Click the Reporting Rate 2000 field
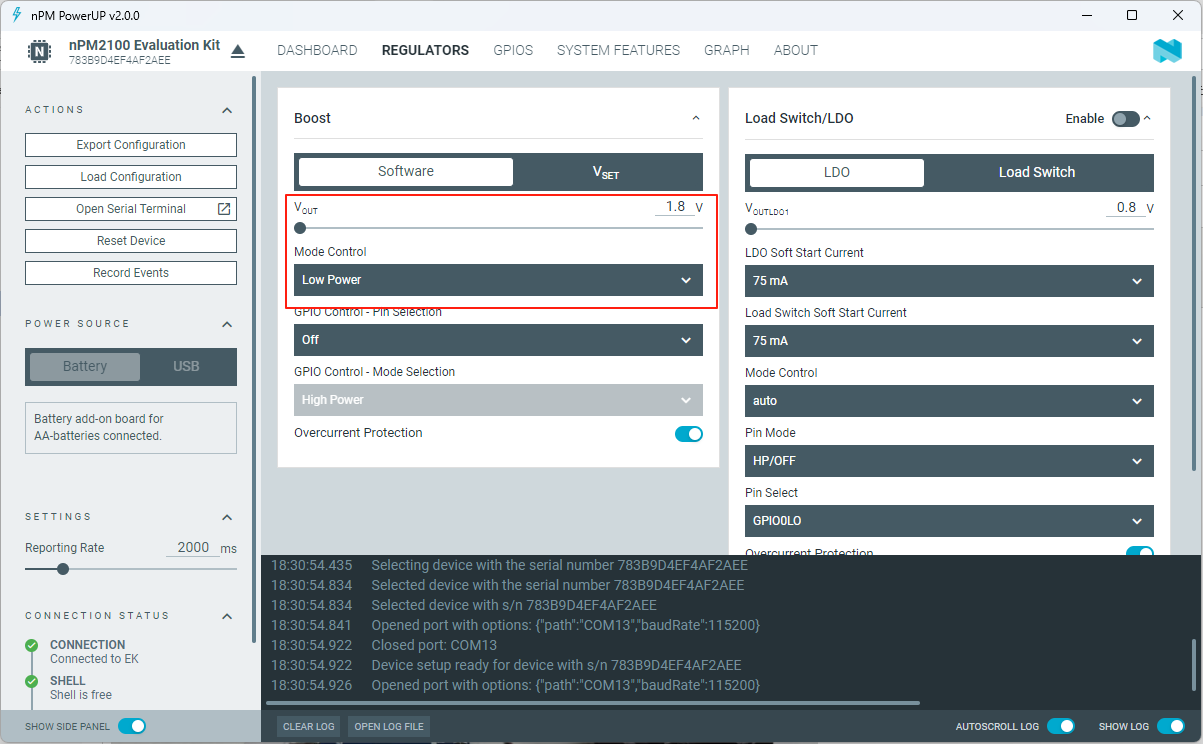Screen dimensions: 1203x744 (193, 548)
